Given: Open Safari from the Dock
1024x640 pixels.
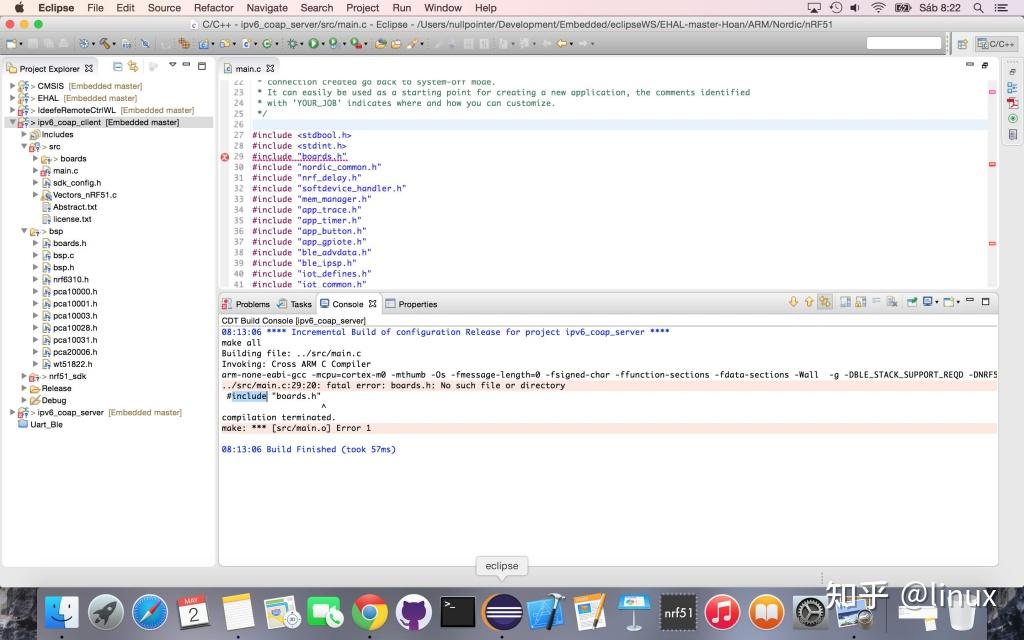Looking at the screenshot, I should [x=150, y=613].
